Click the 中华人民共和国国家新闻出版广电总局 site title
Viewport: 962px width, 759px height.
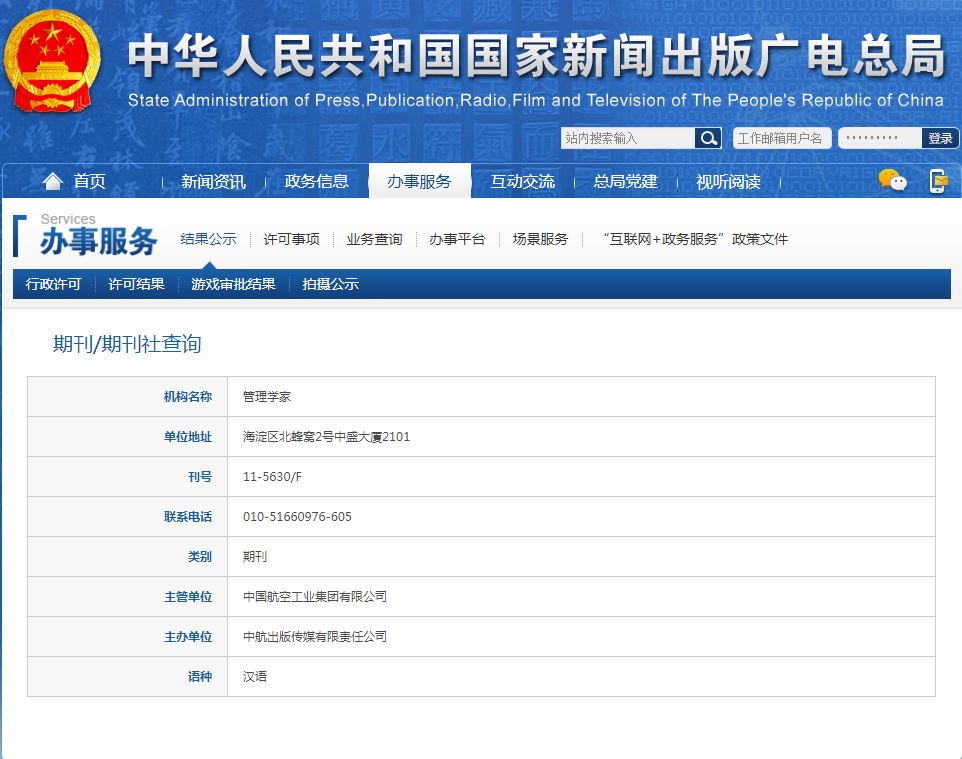pos(537,56)
